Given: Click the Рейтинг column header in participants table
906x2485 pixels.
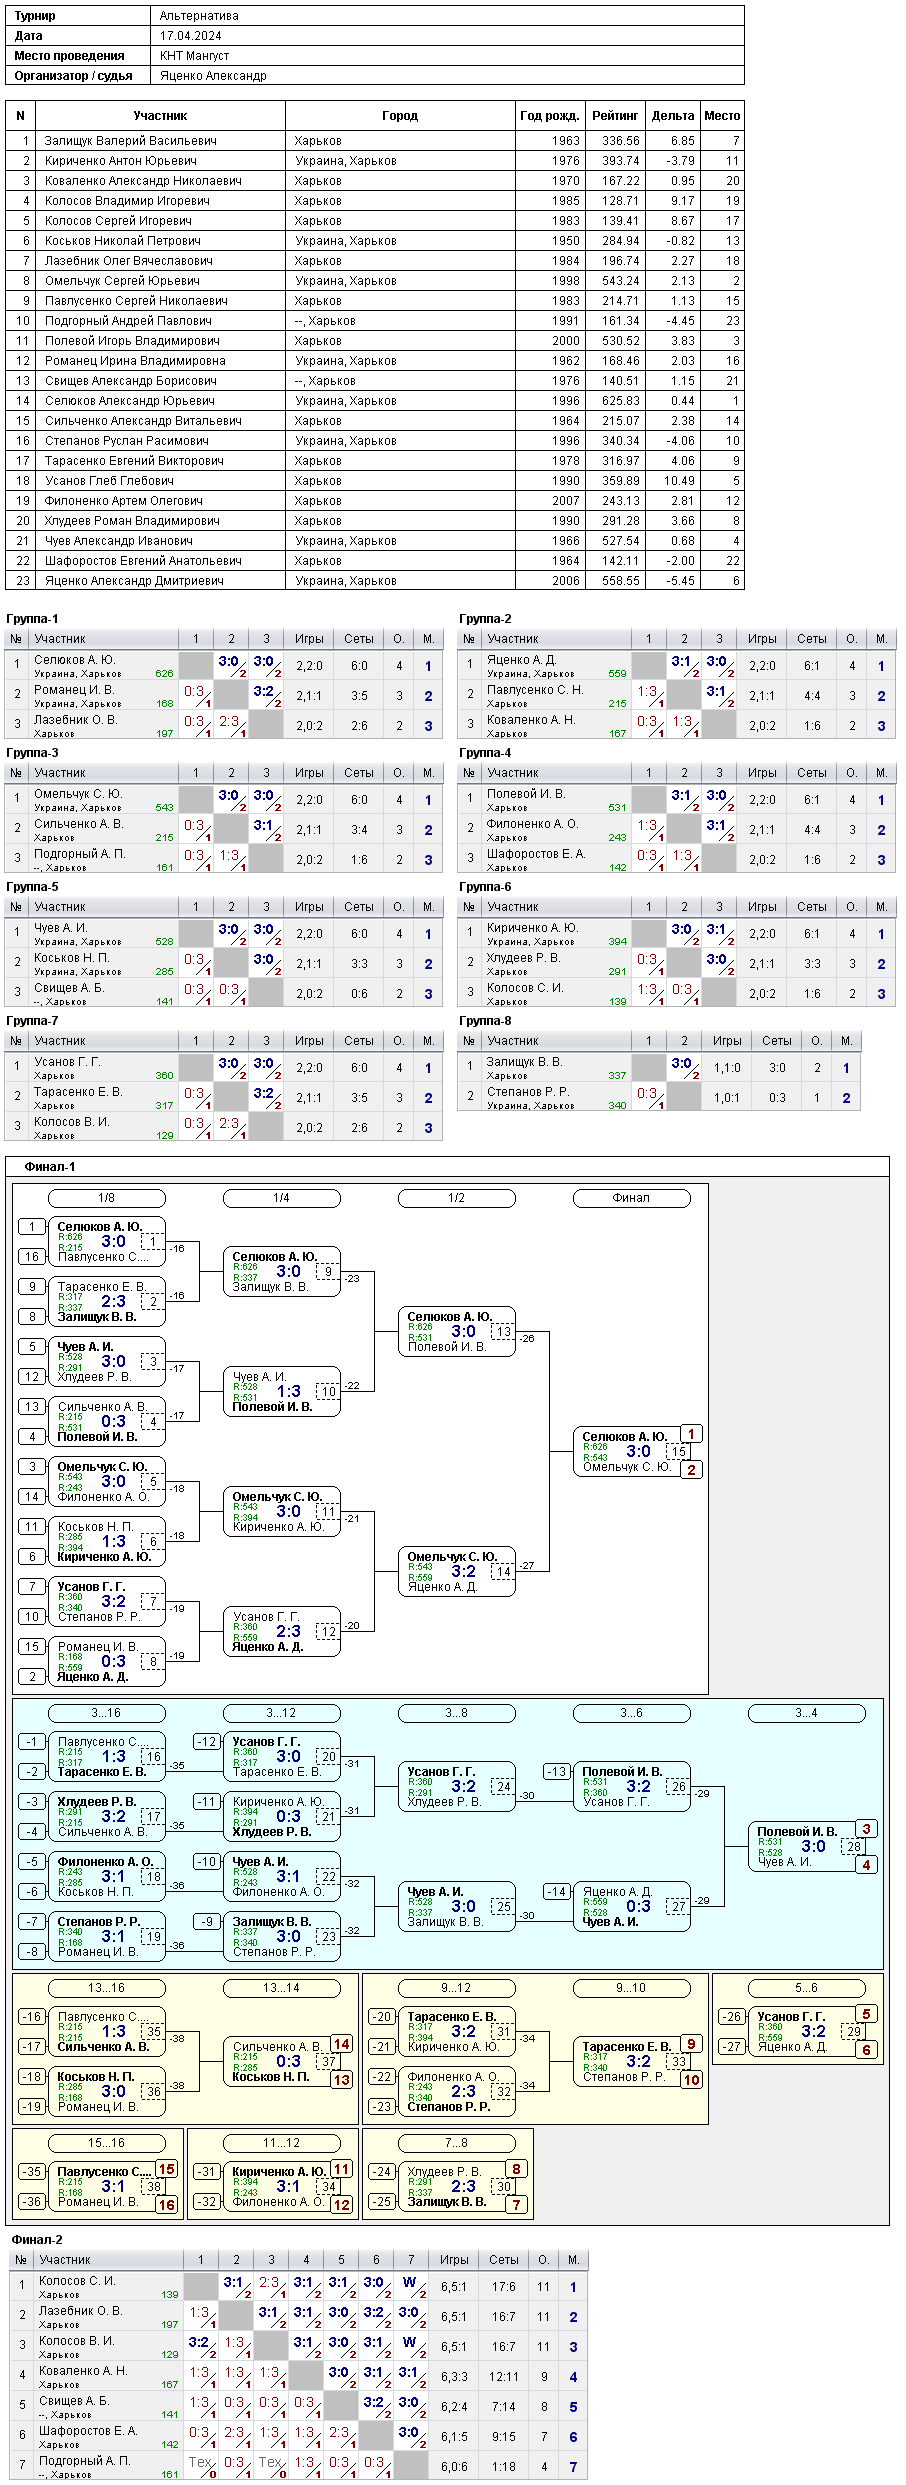Looking at the screenshot, I should point(614,116).
